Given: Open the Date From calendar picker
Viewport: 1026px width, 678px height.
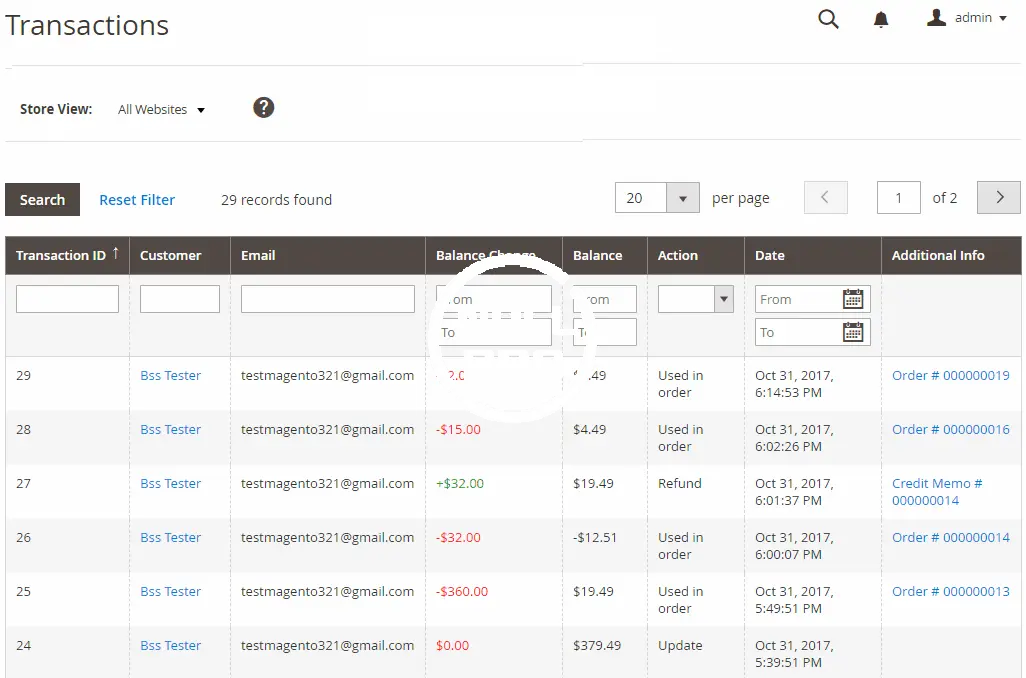Looking at the screenshot, I should [x=853, y=299].
